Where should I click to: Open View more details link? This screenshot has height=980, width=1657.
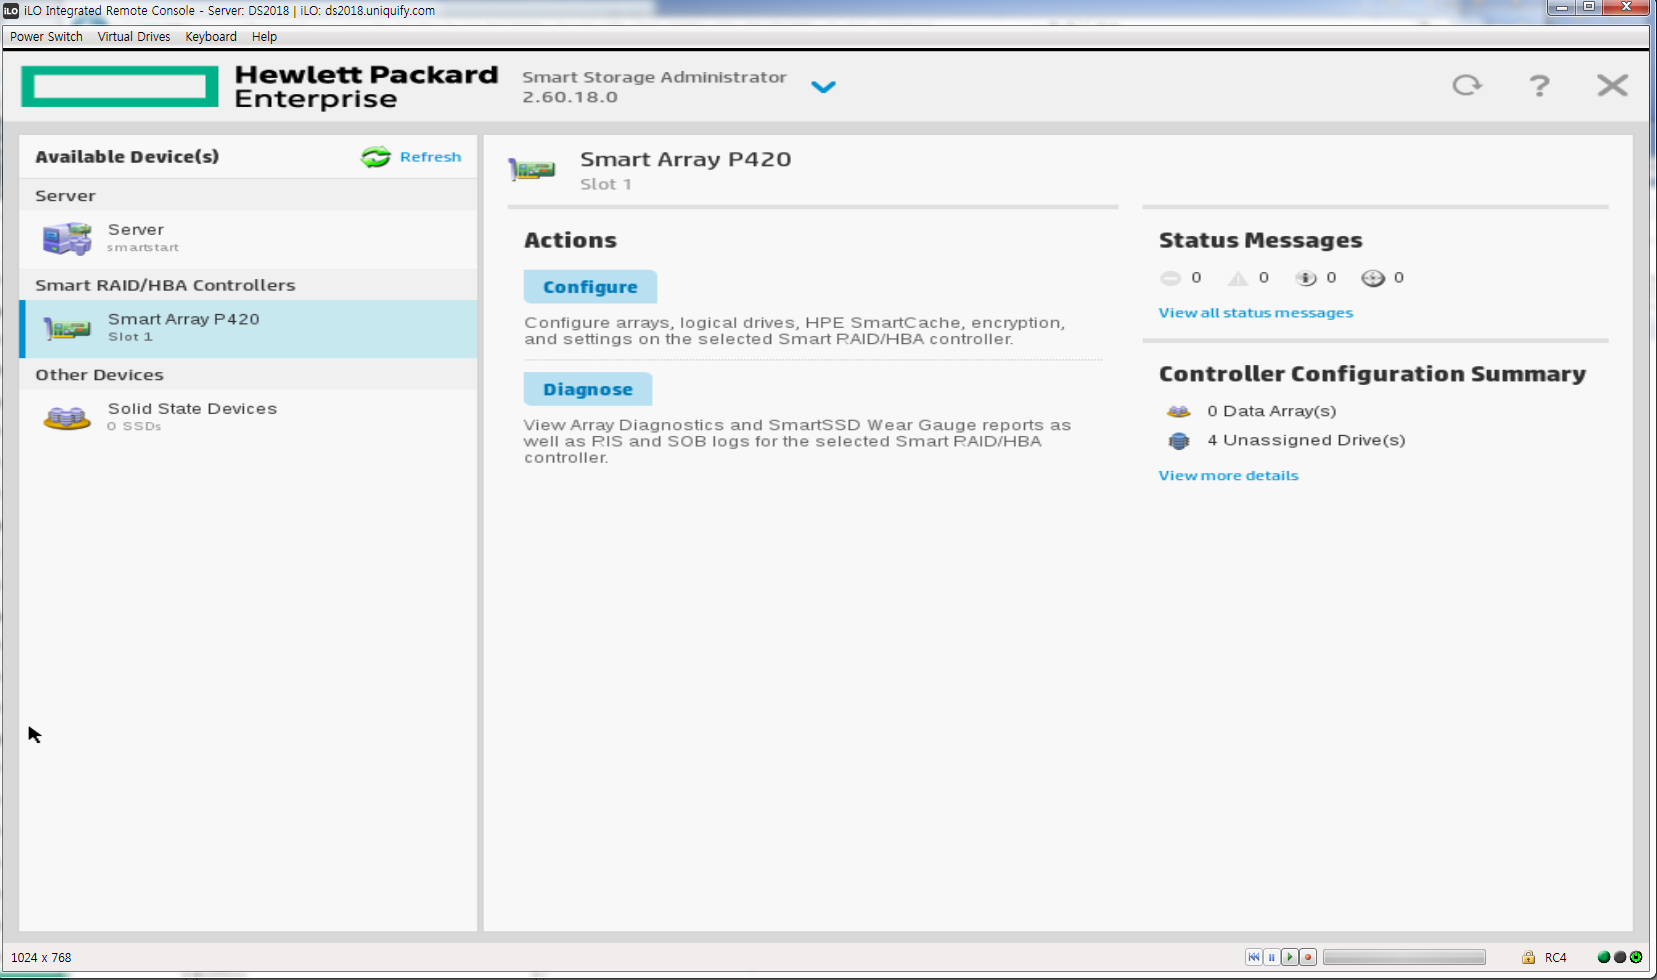click(x=1228, y=476)
